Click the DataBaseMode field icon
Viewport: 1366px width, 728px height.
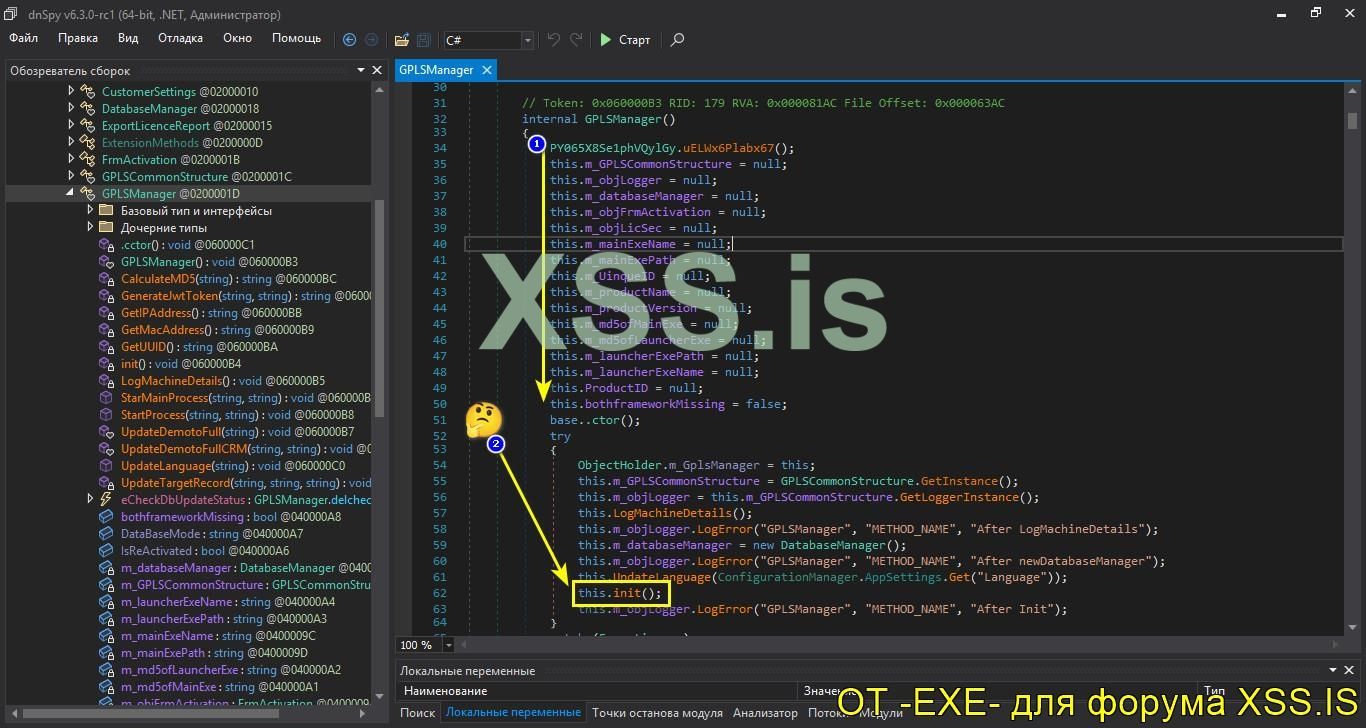tap(106, 534)
